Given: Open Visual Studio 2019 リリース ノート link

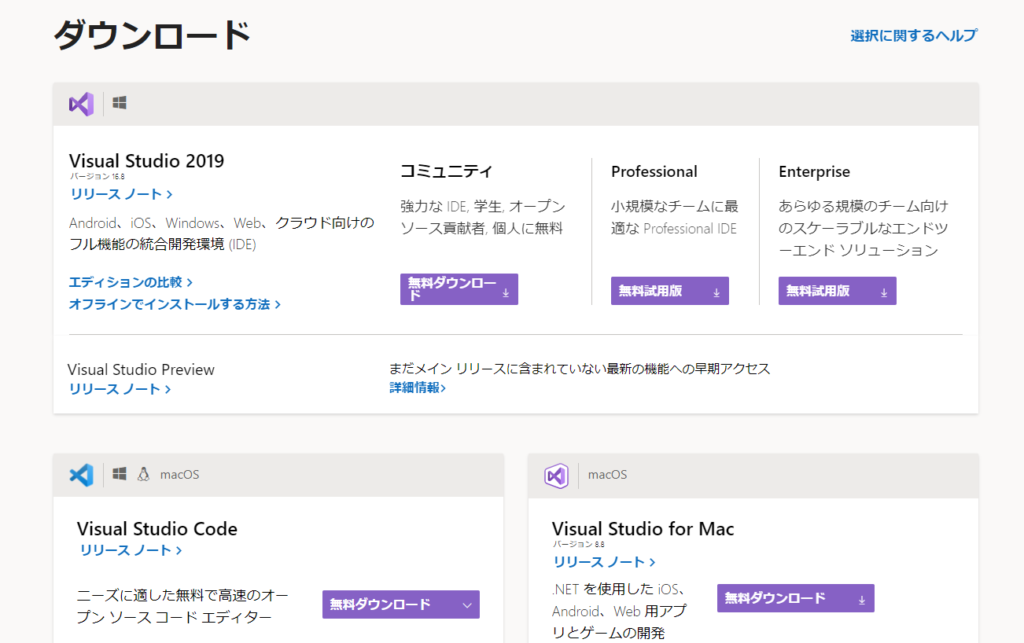Looking at the screenshot, I should pyautogui.click(x=121, y=194).
